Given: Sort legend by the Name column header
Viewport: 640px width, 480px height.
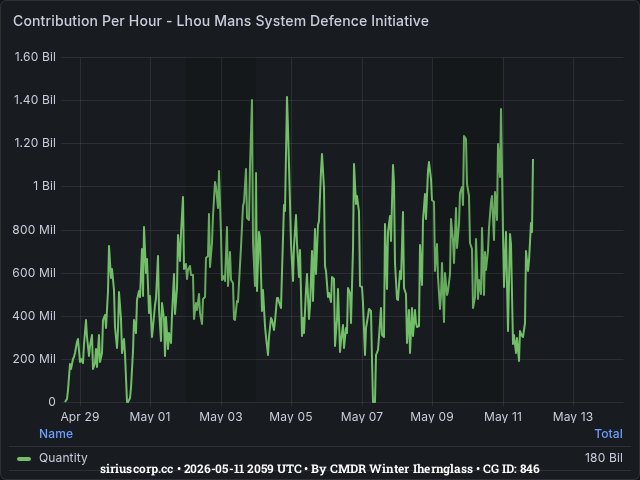Looking at the screenshot, I should pyautogui.click(x=56, y=433).
